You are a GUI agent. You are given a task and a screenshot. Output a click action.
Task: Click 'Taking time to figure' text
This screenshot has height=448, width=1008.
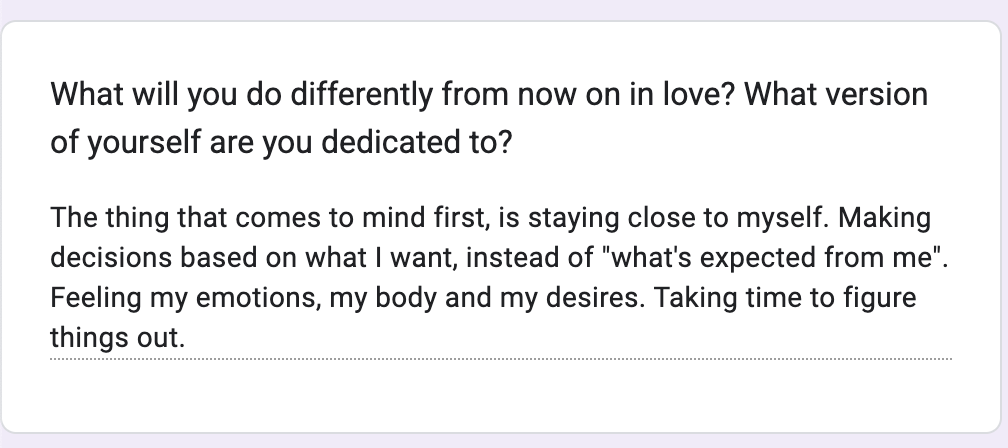(811, 298)
